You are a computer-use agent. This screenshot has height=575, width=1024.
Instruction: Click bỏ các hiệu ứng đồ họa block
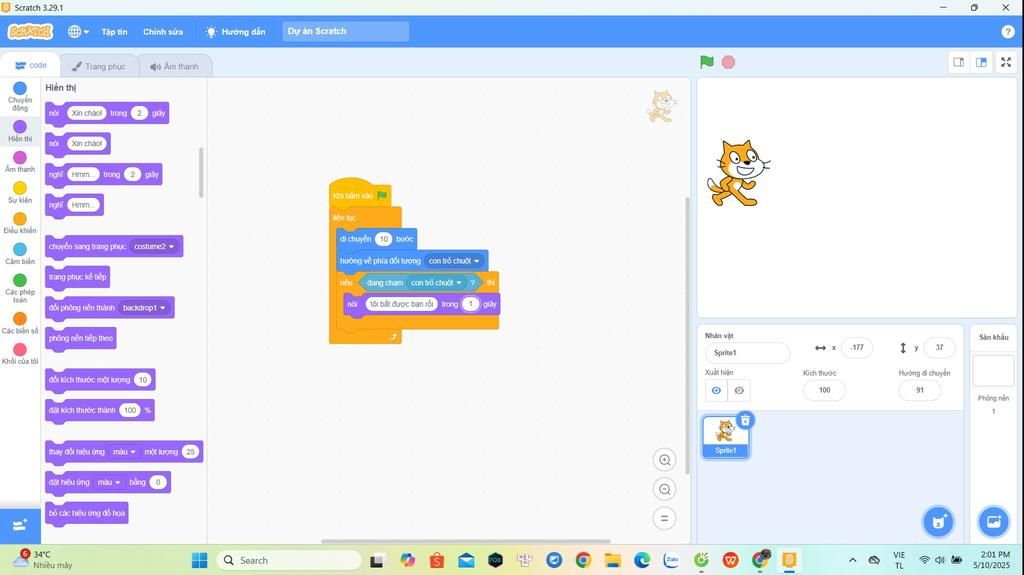pos(86,513)
